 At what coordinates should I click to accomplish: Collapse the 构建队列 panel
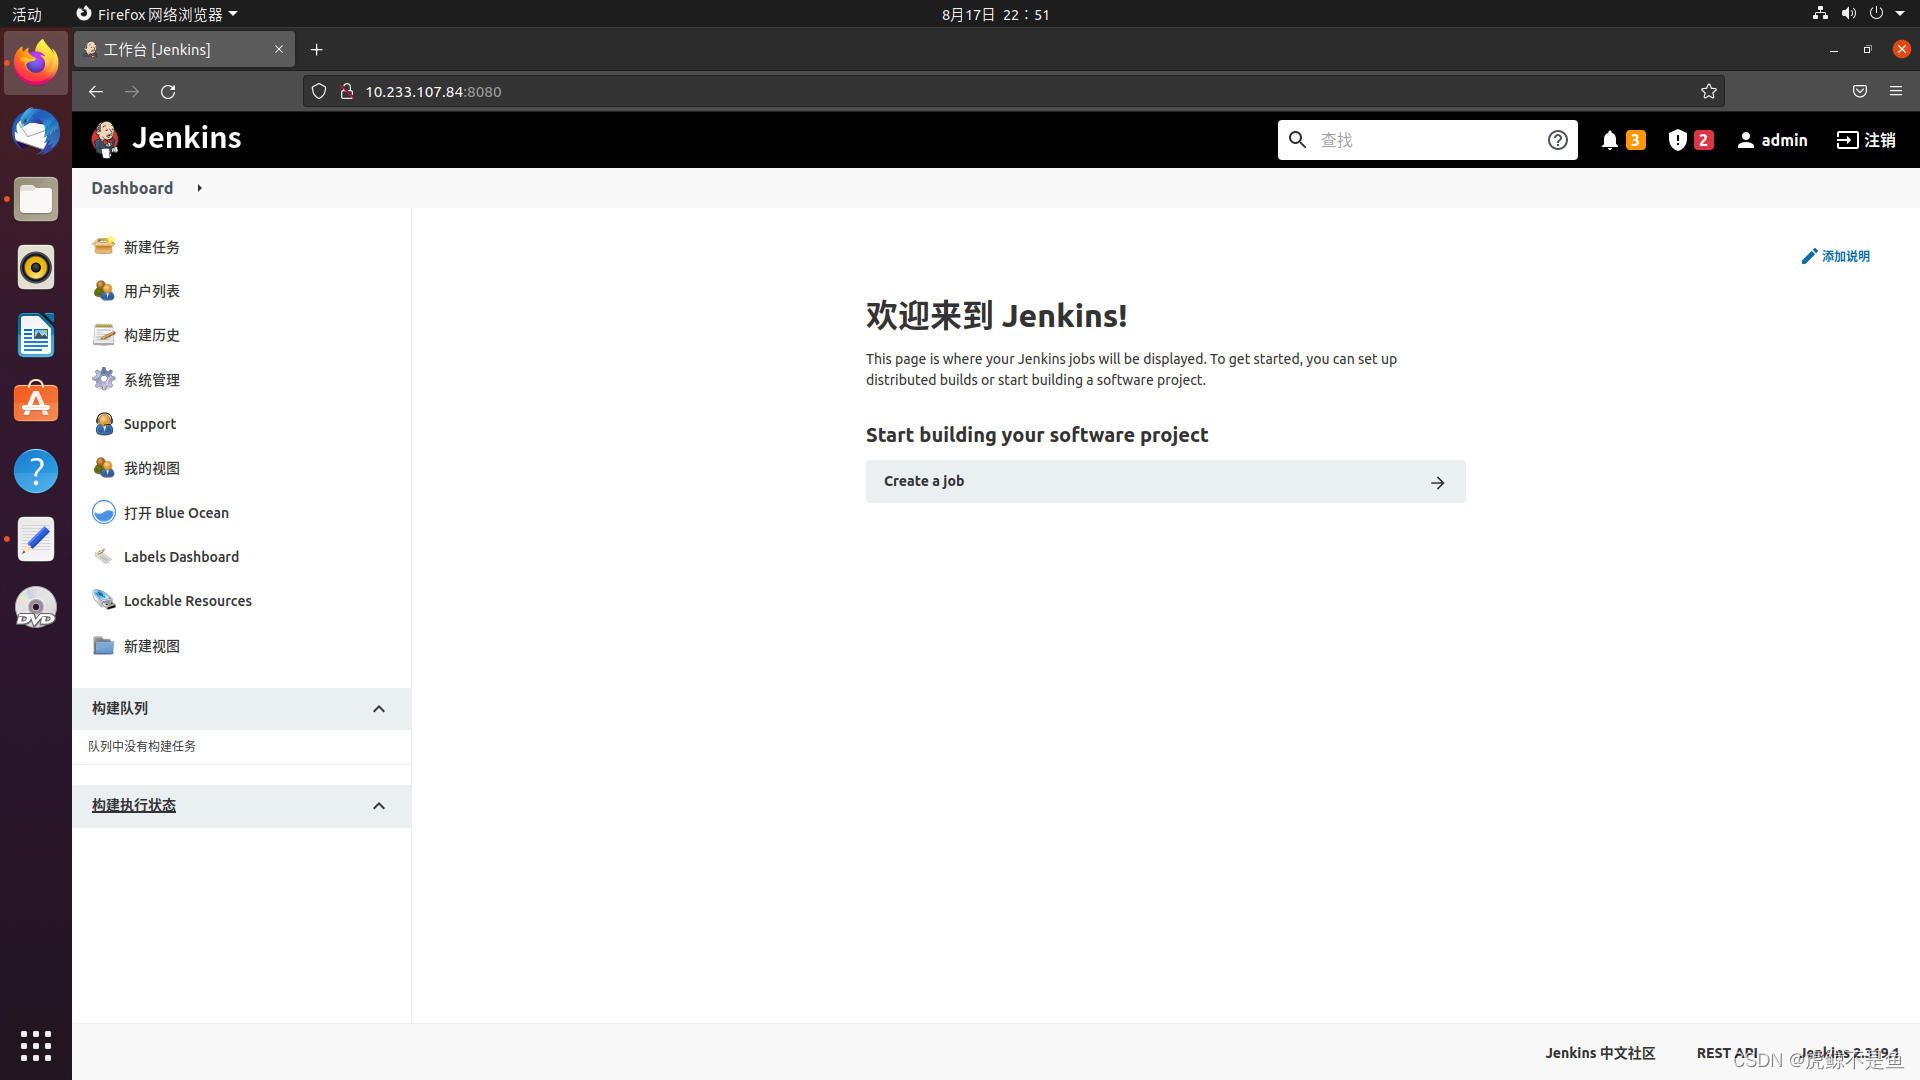[x=379, y=709]
